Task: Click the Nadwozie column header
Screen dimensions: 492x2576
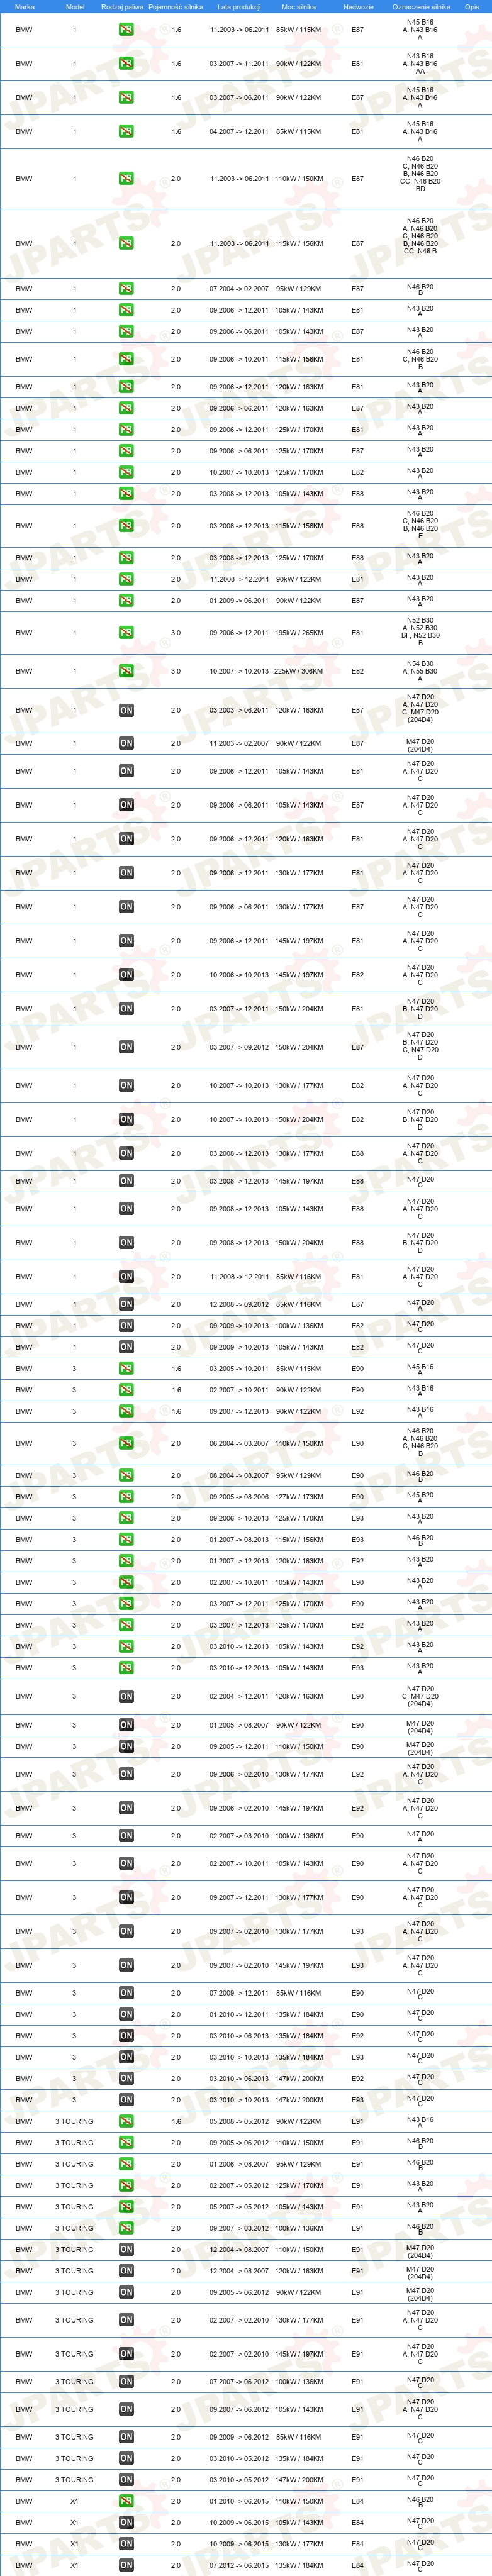Action: 358,7
